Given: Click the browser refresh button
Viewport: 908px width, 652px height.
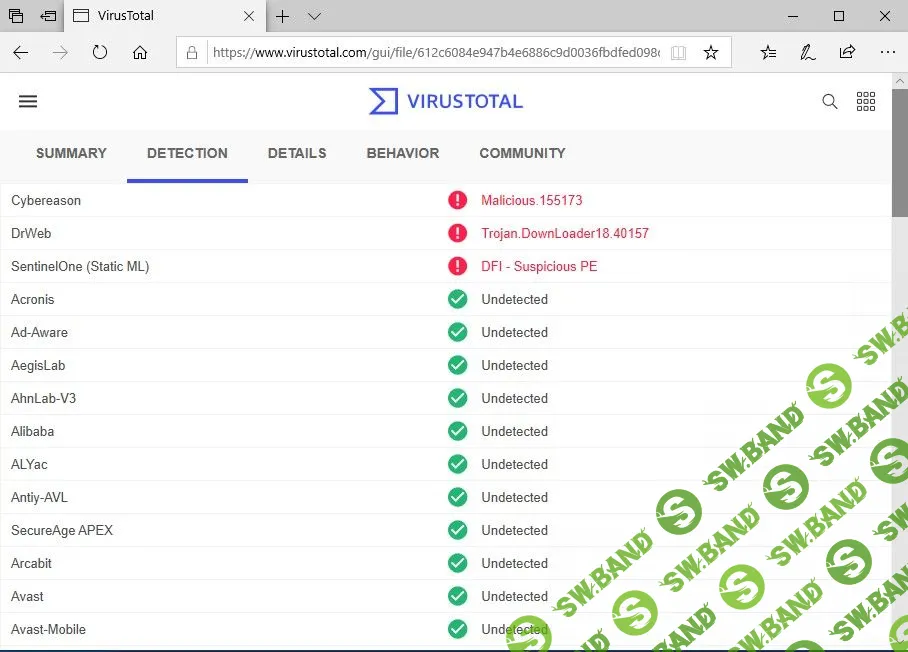Looking at the screenshot, I should pyautogui.click(x=100, y=53).
